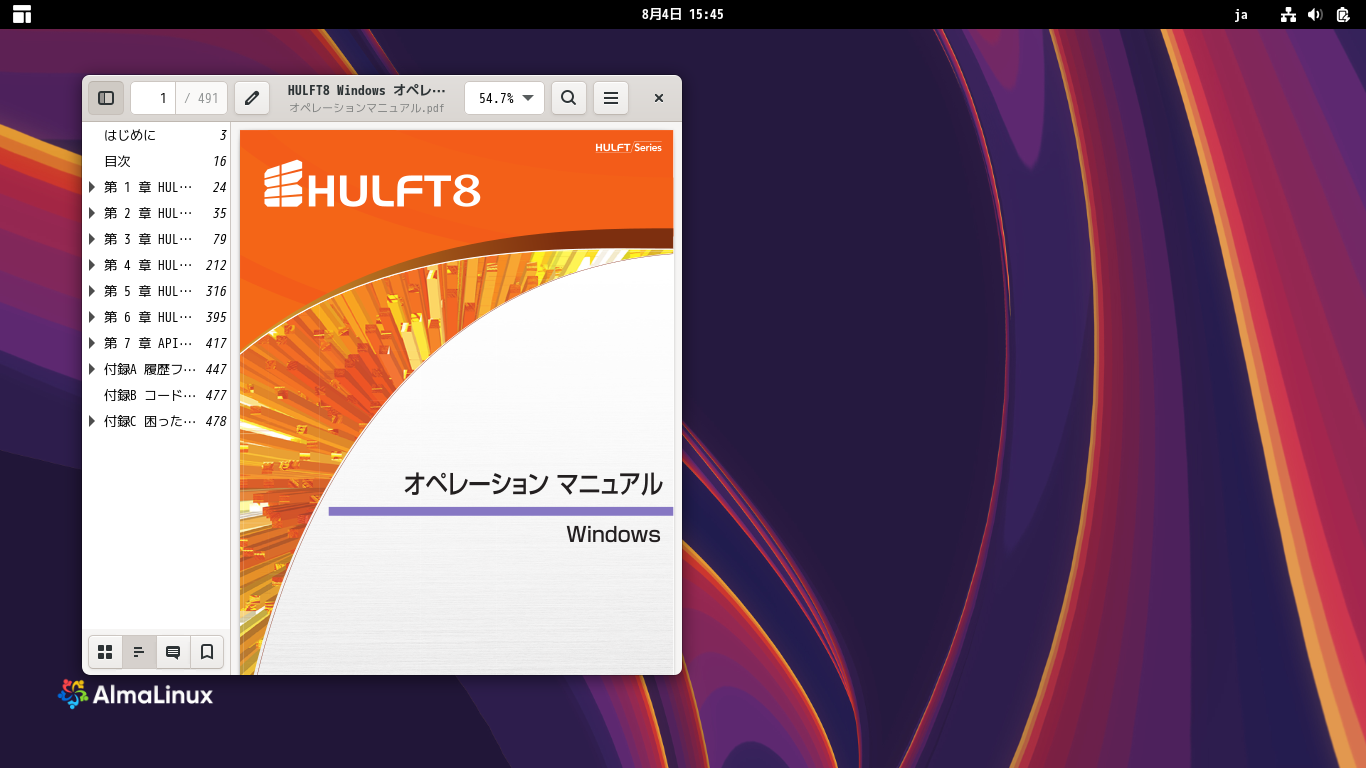Viewport: 1366px width, 768px height.
Task: Toggle the sidebar panel button
Action: pyautogui.click(x=106, y=98)
